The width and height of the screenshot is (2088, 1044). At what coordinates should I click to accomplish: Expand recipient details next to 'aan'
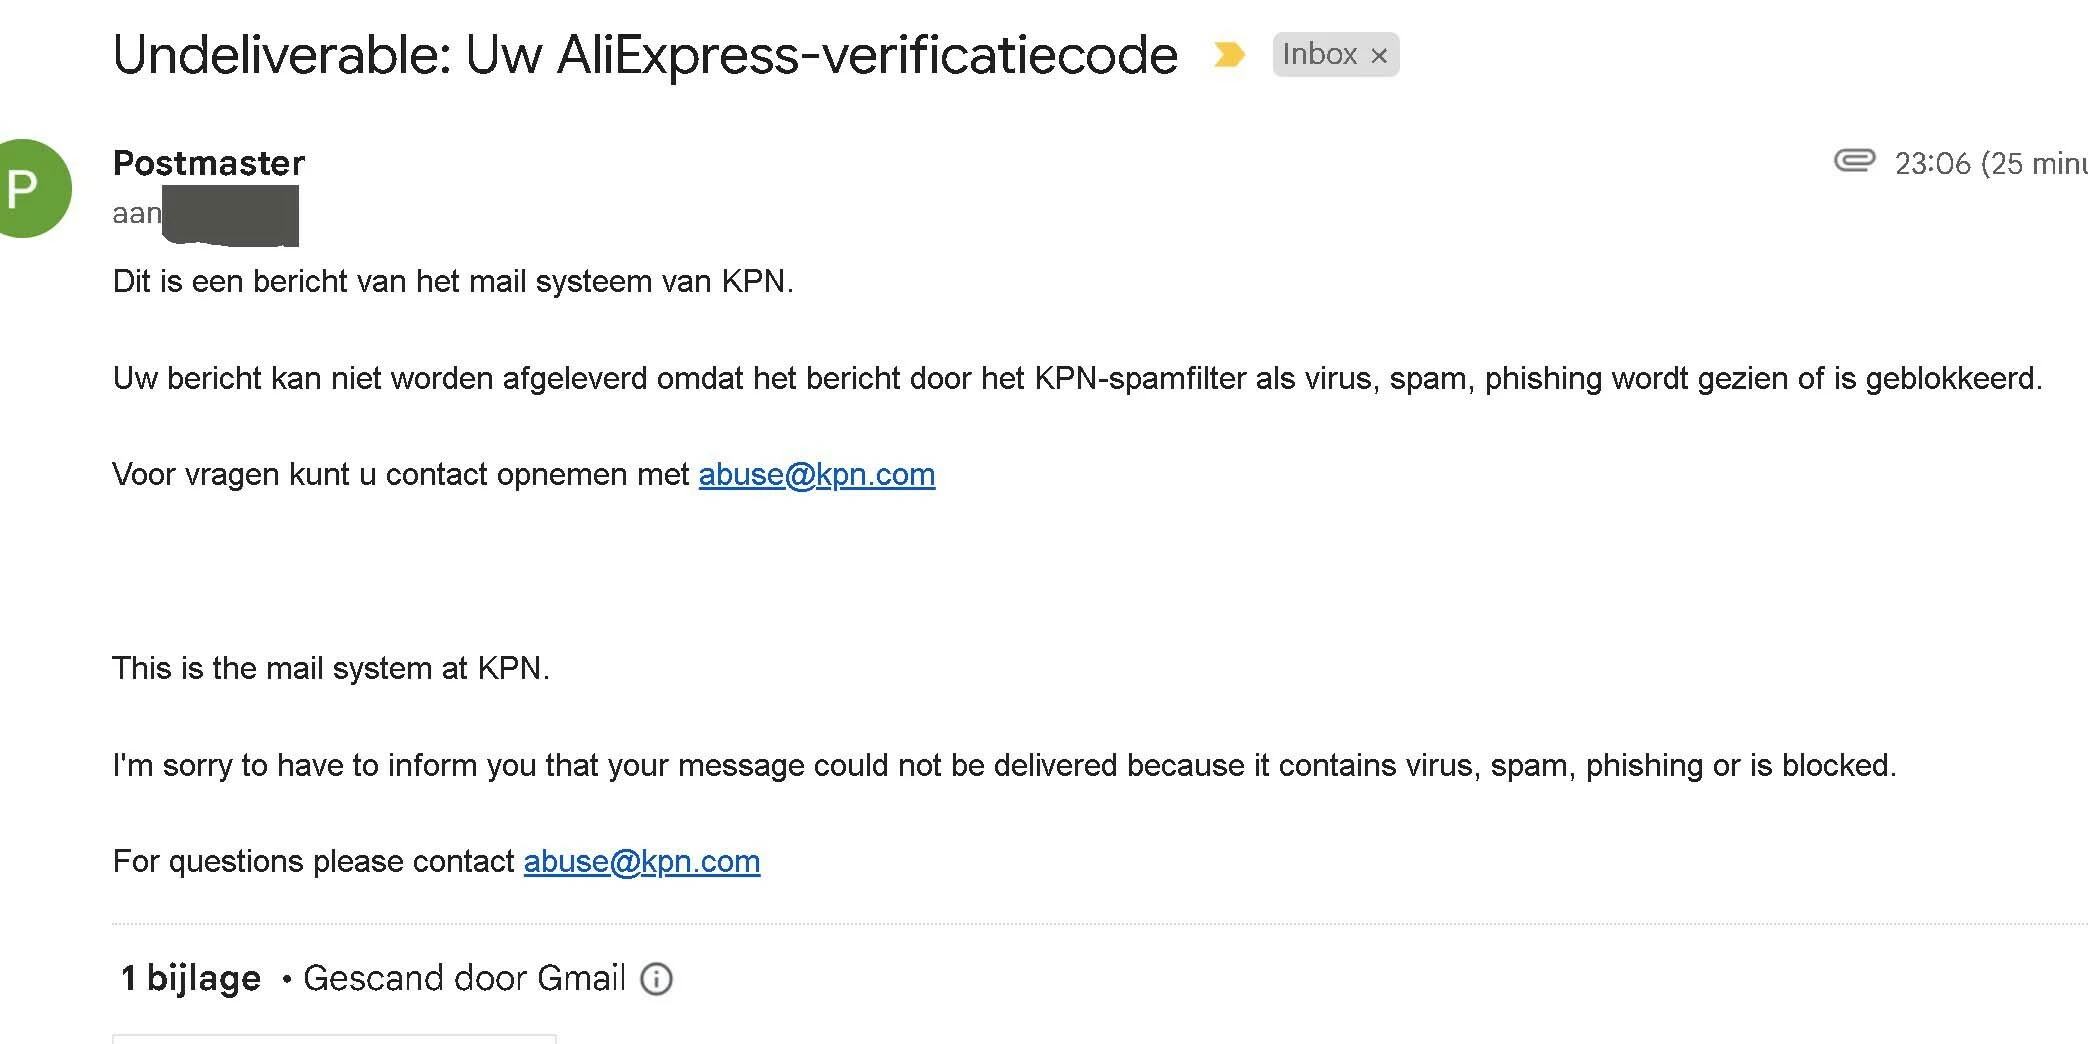(230, 214)
